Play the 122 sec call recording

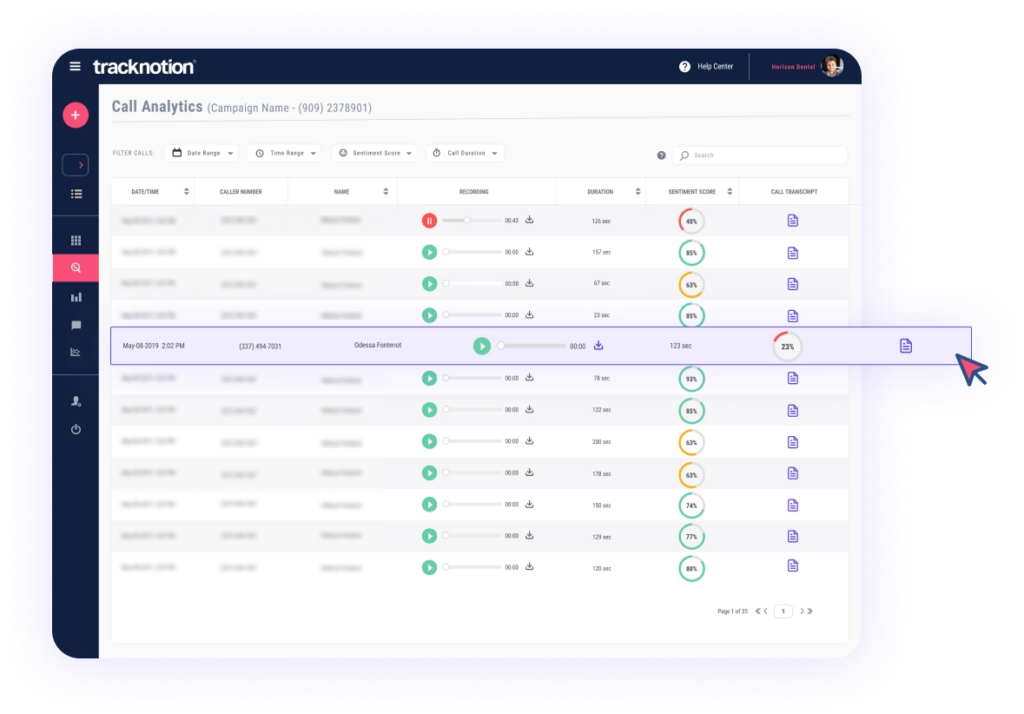[429, 410]
